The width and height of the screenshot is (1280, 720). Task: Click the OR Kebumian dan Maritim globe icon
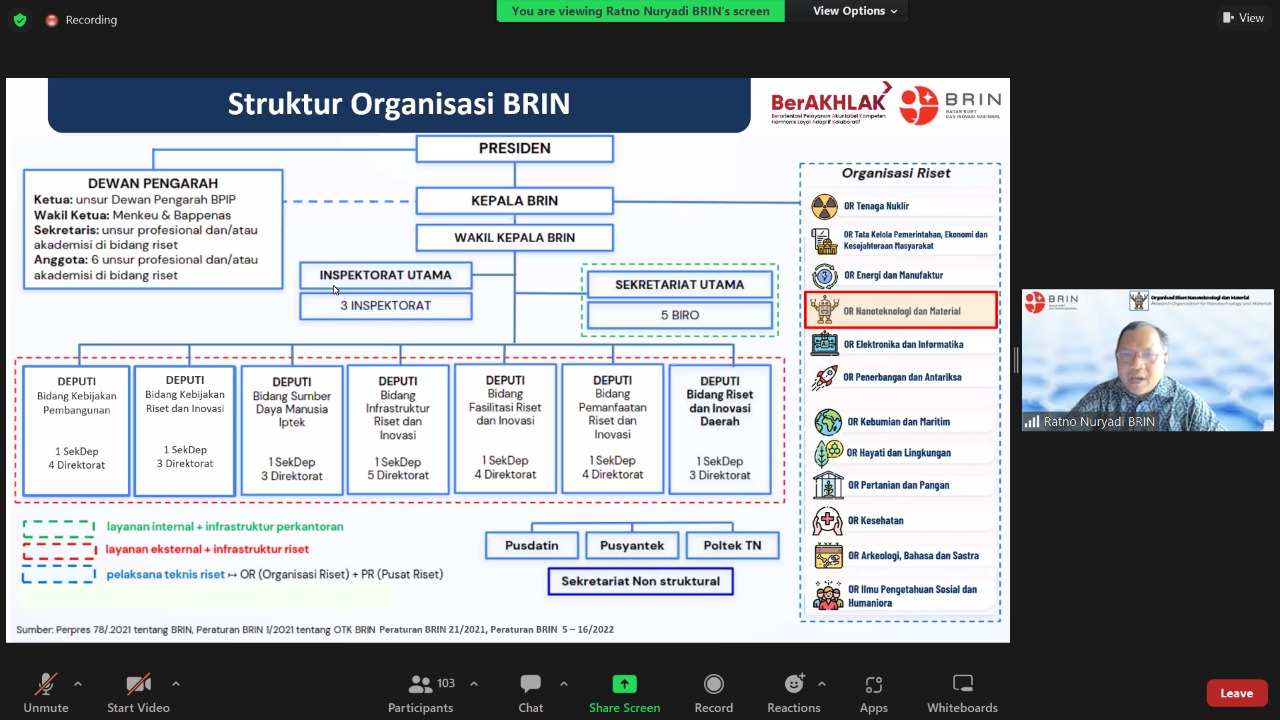828,422
